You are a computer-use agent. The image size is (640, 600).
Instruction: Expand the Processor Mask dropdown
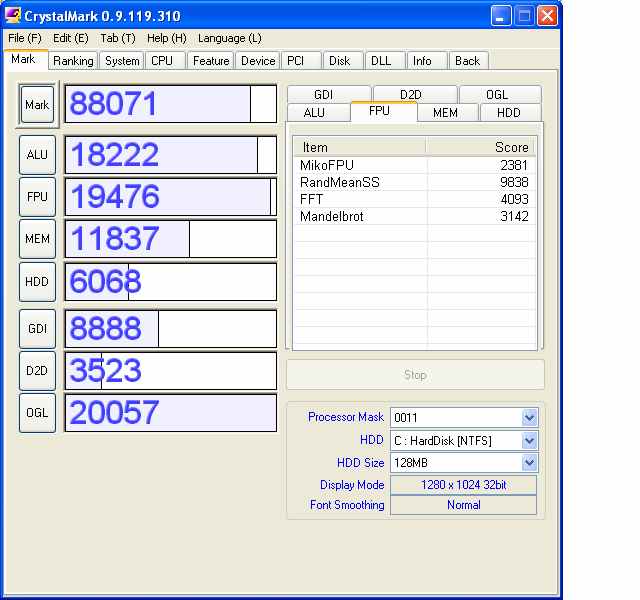[529, 417]
